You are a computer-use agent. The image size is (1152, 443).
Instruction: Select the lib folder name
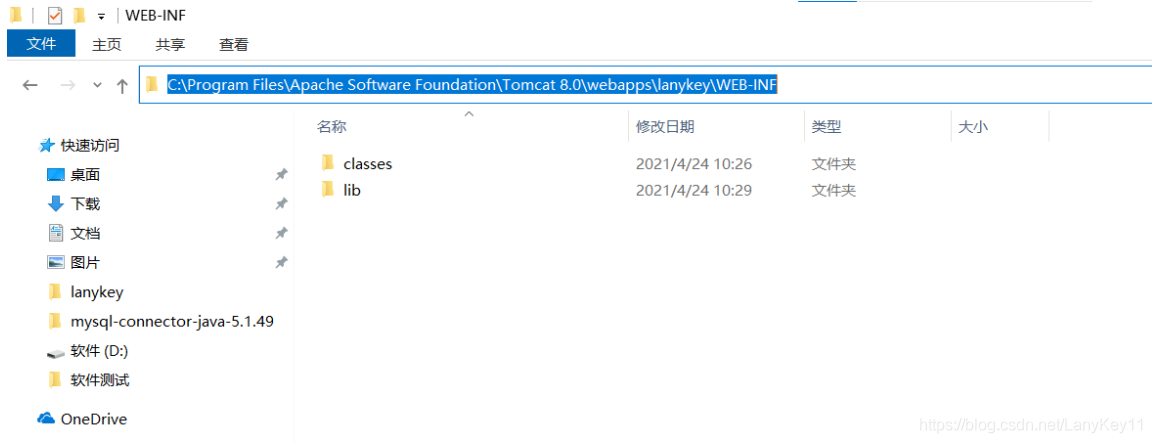click(x=352, y=190)
